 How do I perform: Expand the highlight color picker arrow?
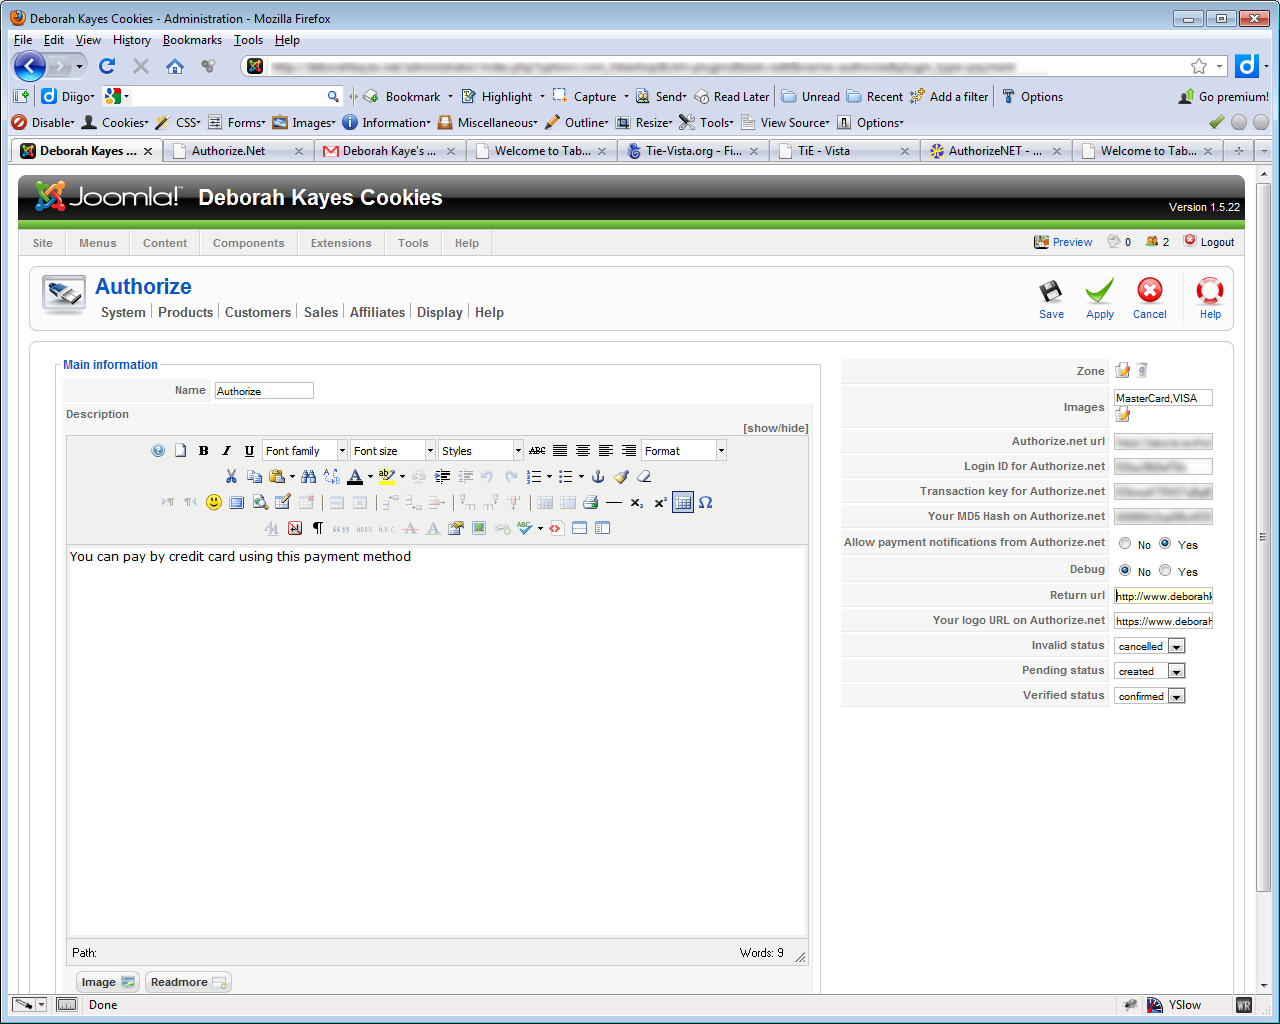tap(402, 477)
